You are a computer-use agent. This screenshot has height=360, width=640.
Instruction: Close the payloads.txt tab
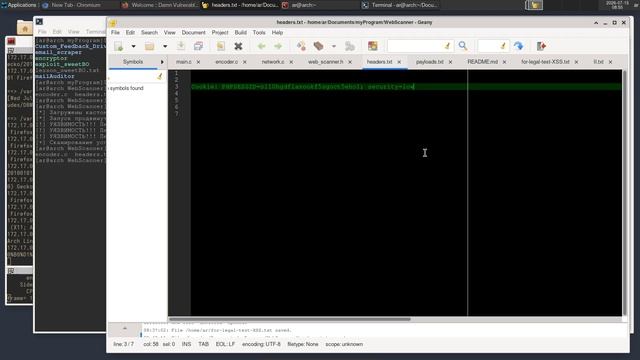[450, 62]
